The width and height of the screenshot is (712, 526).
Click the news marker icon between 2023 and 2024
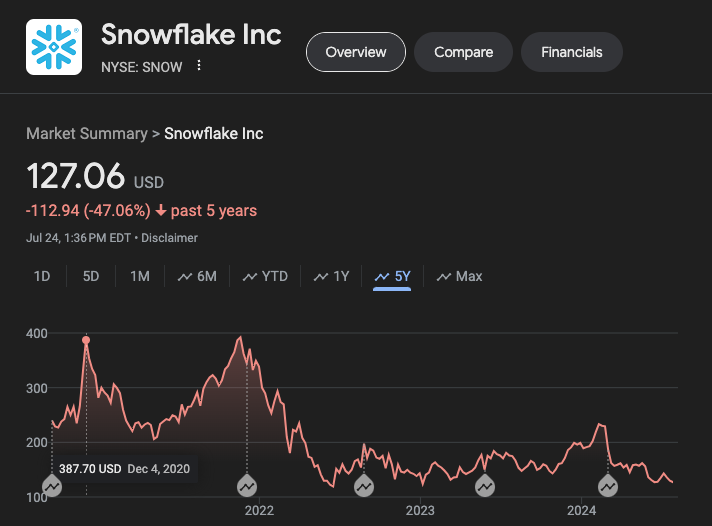coord(484,487)
